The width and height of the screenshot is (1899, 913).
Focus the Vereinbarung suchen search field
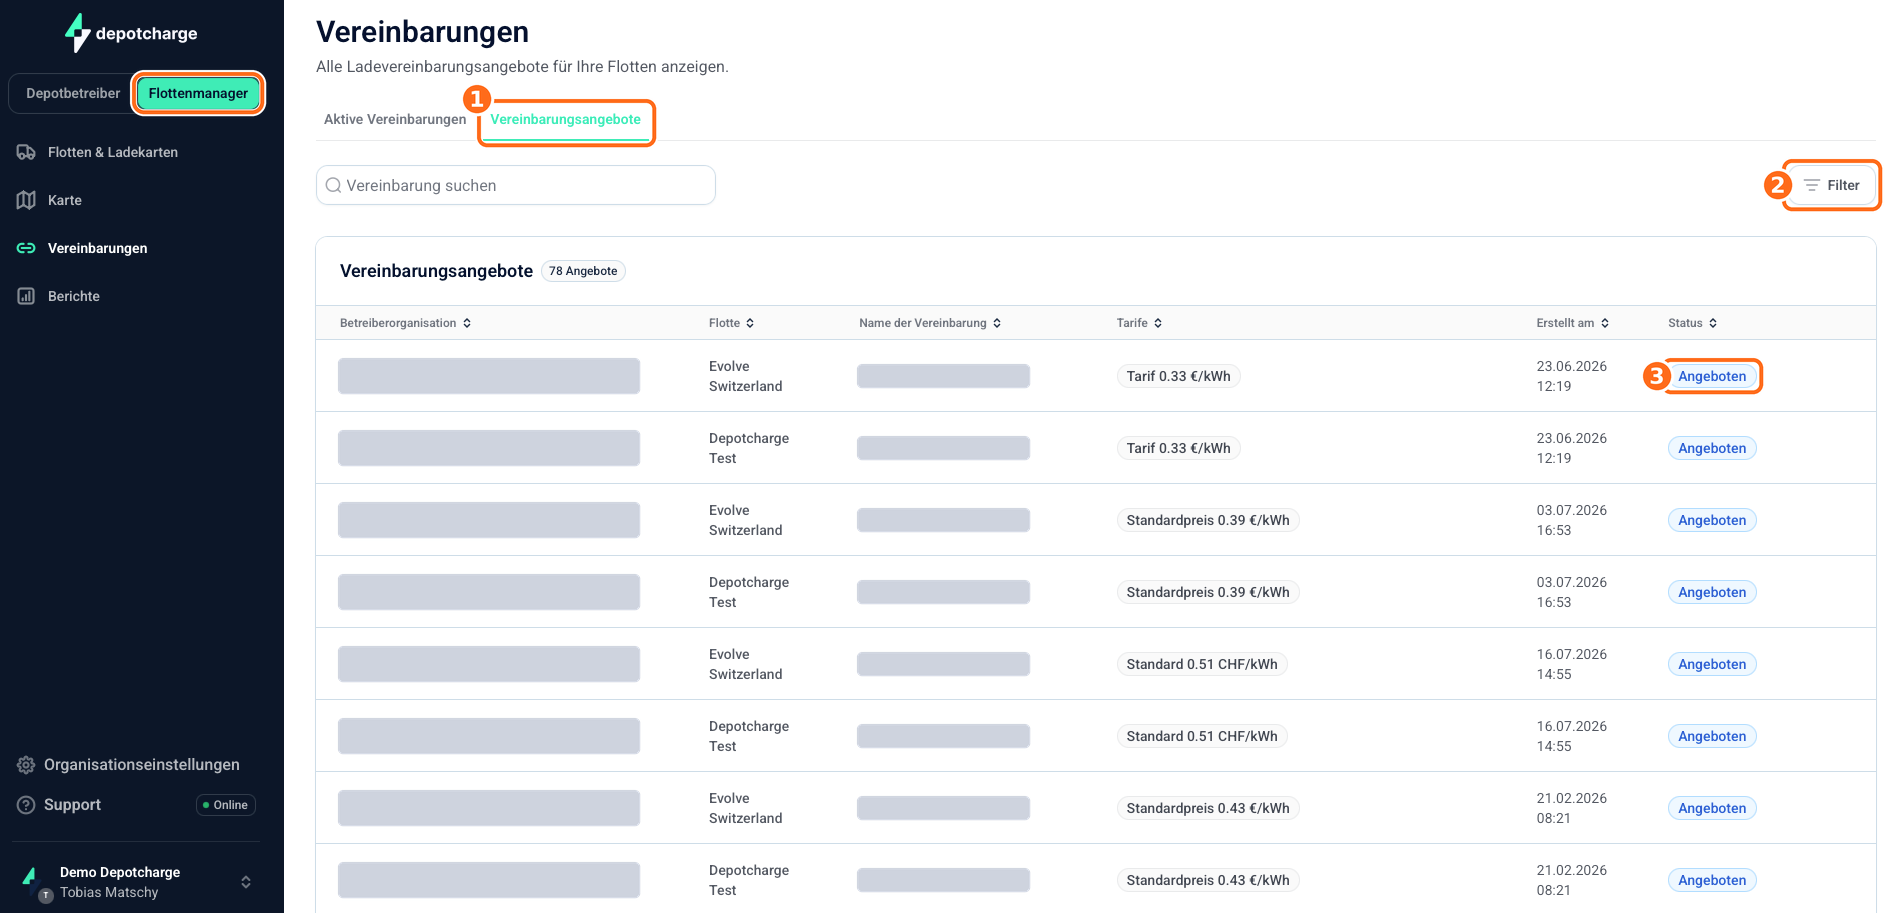[516, 185]
